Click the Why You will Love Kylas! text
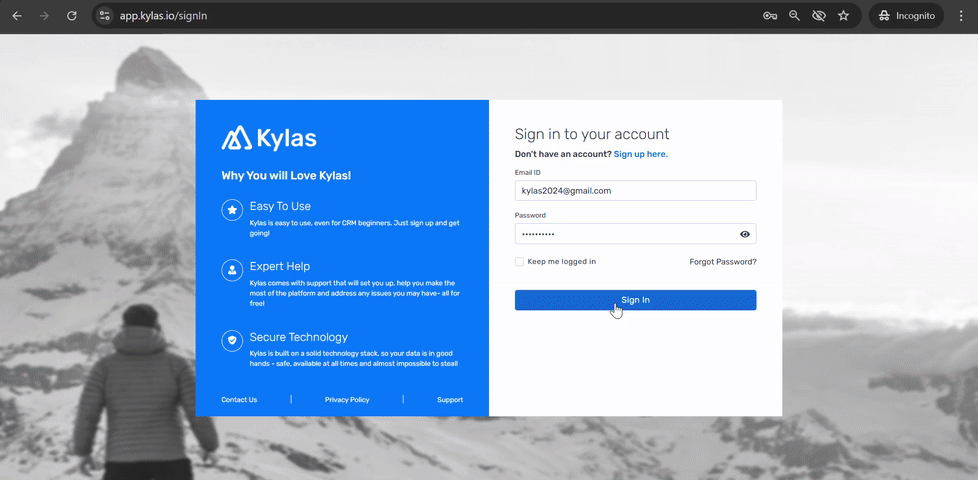Image resolution: width=978 pixels, height=480 pixels. coord(286,176)
